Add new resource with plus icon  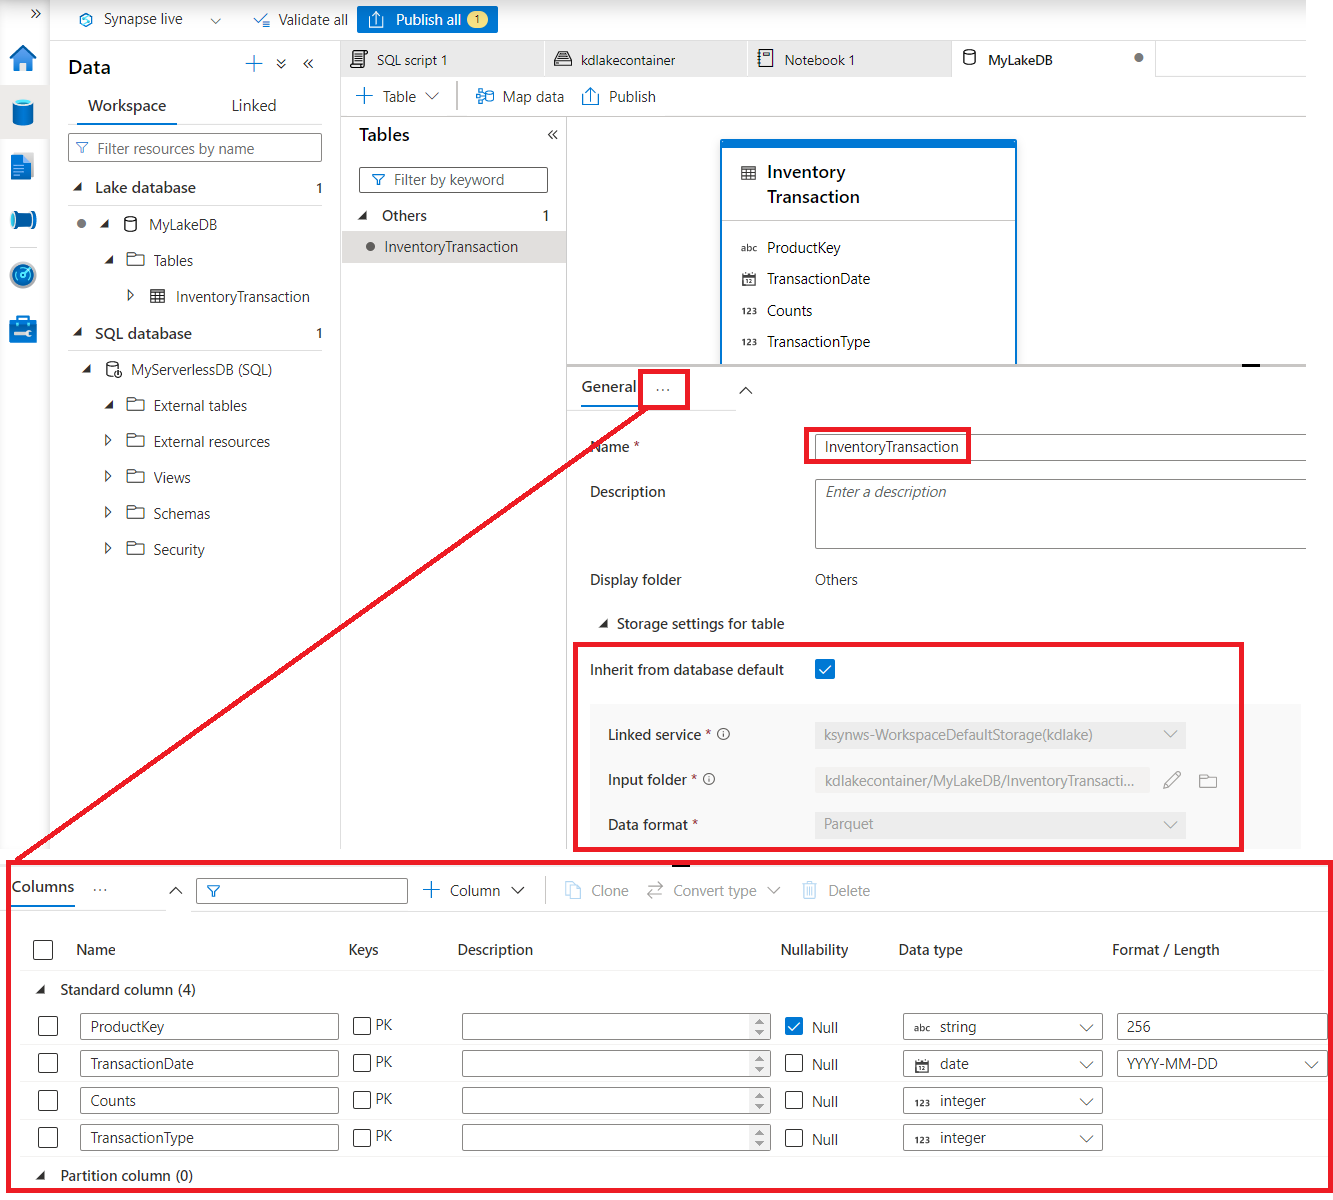(254, 64)
